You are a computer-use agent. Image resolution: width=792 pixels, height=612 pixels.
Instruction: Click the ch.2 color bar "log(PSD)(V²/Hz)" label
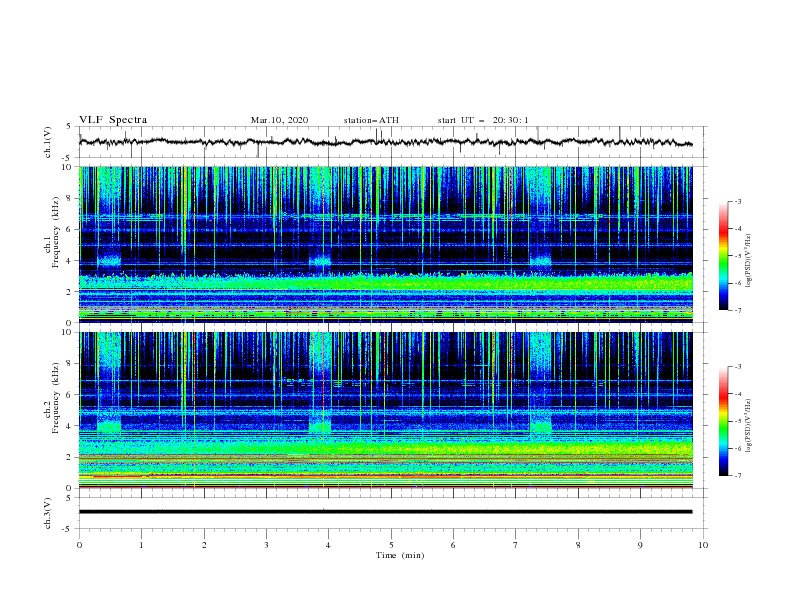tap(749, 426)
